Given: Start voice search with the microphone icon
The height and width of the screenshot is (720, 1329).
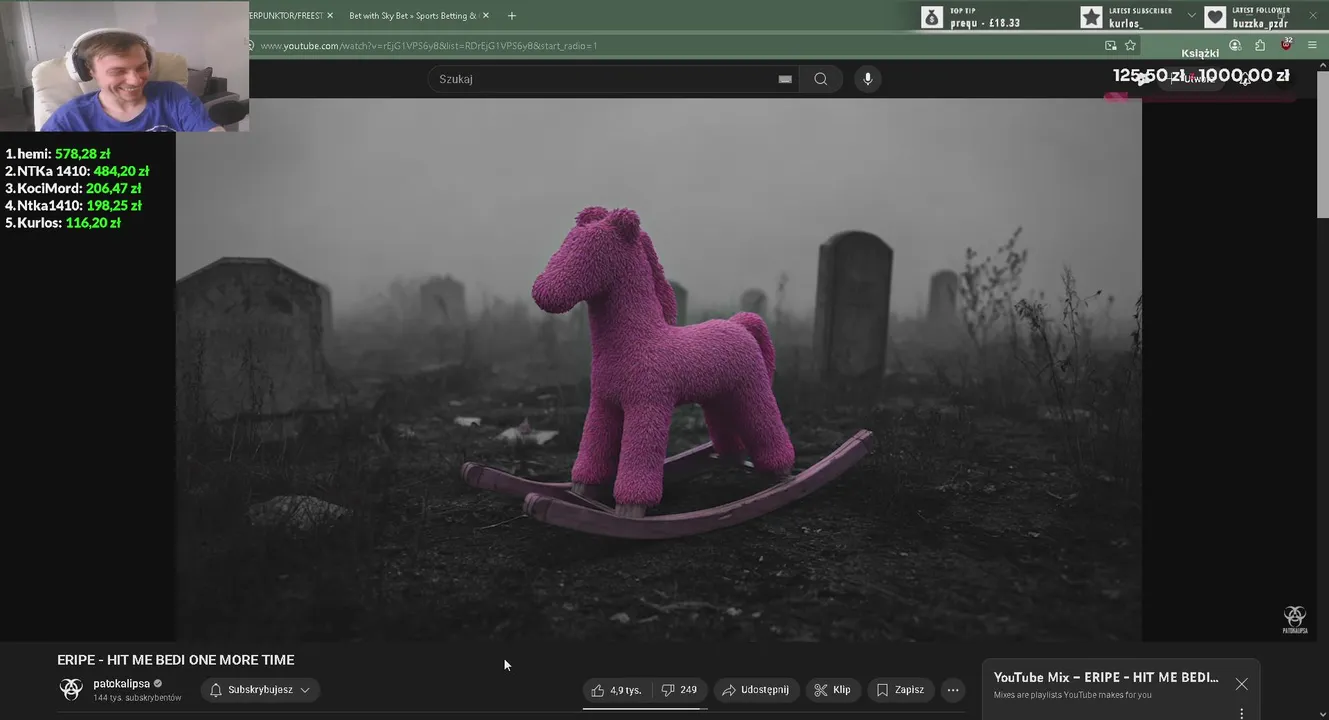Looking at the screenshot, I should (x=868, y=79).
